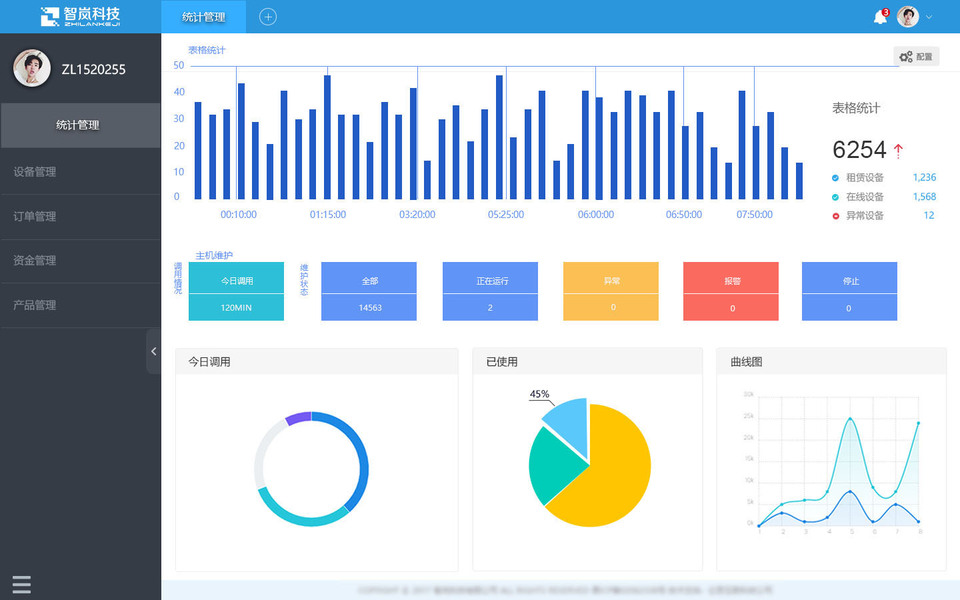Expand the account dropdown arrow beside the avatar
Screen dimensions: 960x600
pos(929,17)
